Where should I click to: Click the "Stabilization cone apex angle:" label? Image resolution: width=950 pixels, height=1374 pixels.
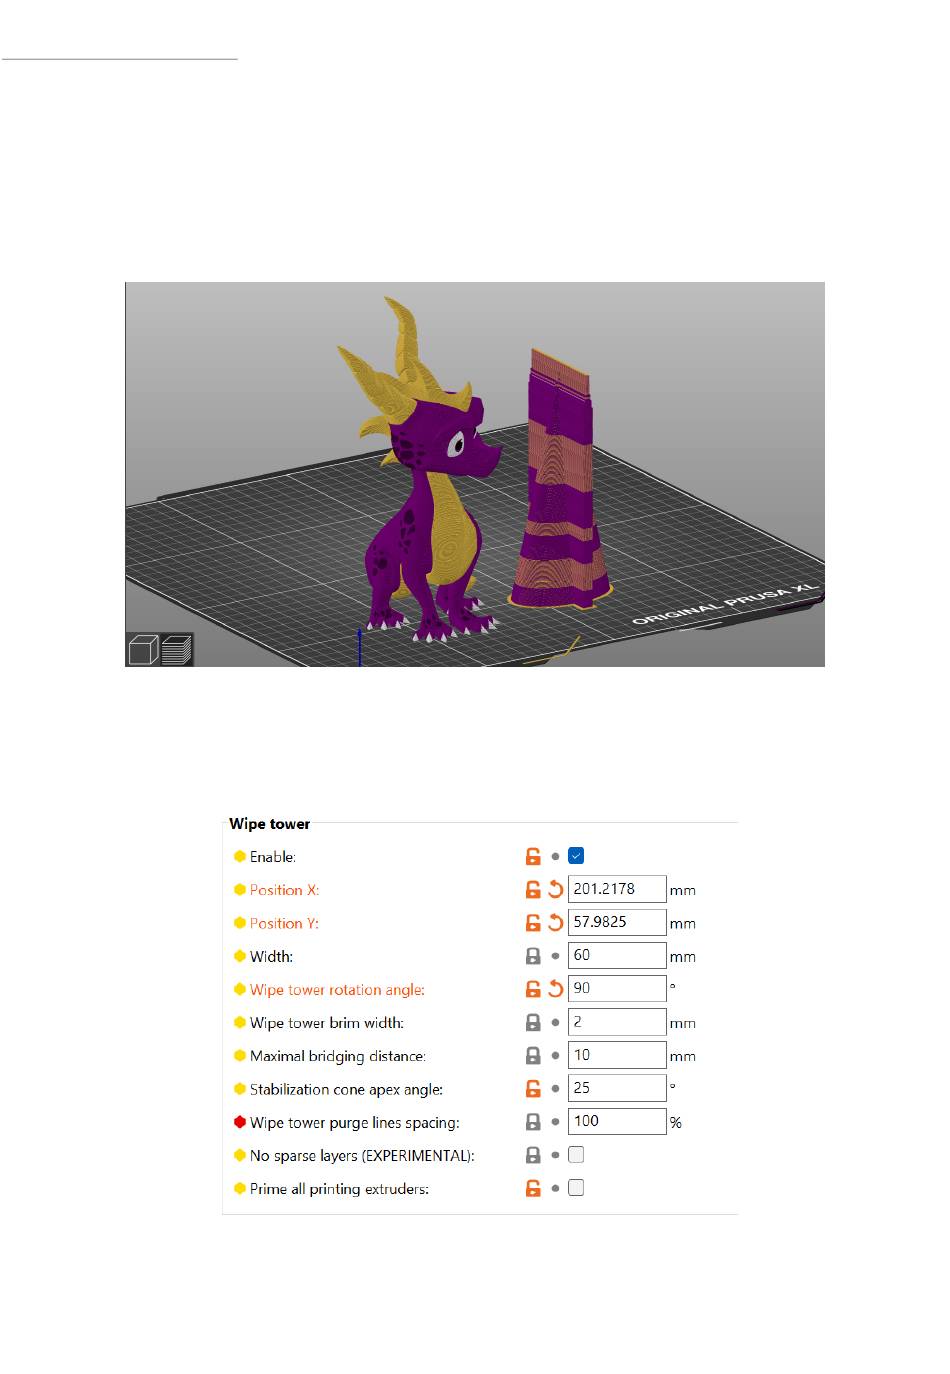pyautogui.click(x=346, y=1089)
